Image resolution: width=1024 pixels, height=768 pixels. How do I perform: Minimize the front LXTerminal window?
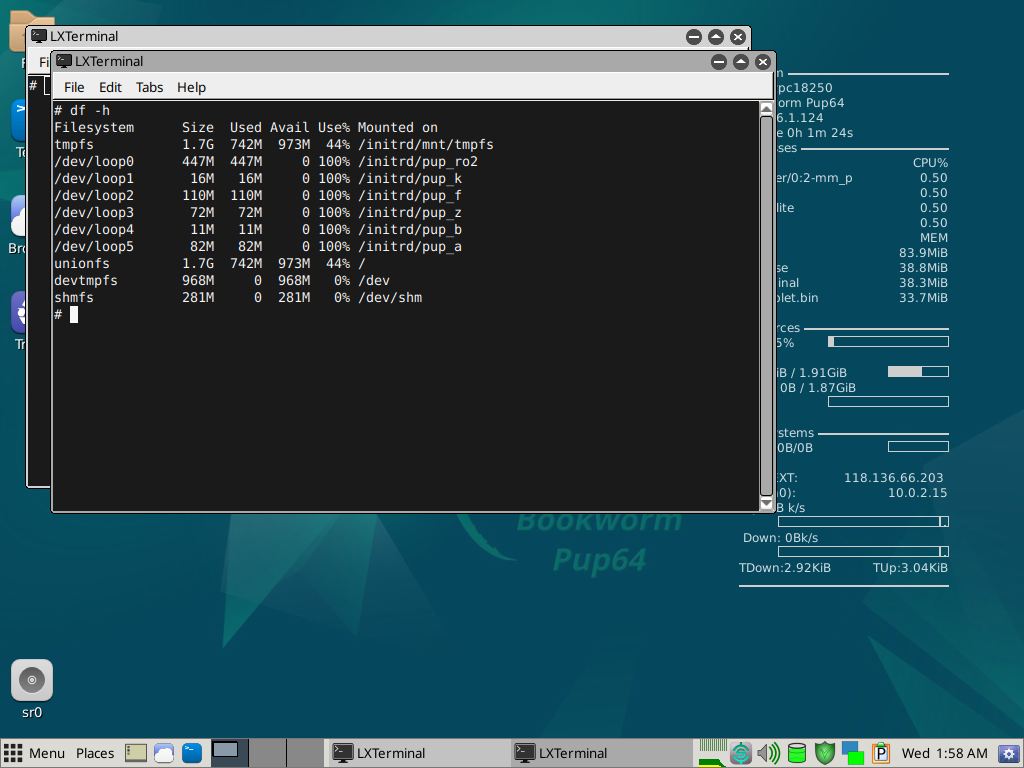coord(719,62)
